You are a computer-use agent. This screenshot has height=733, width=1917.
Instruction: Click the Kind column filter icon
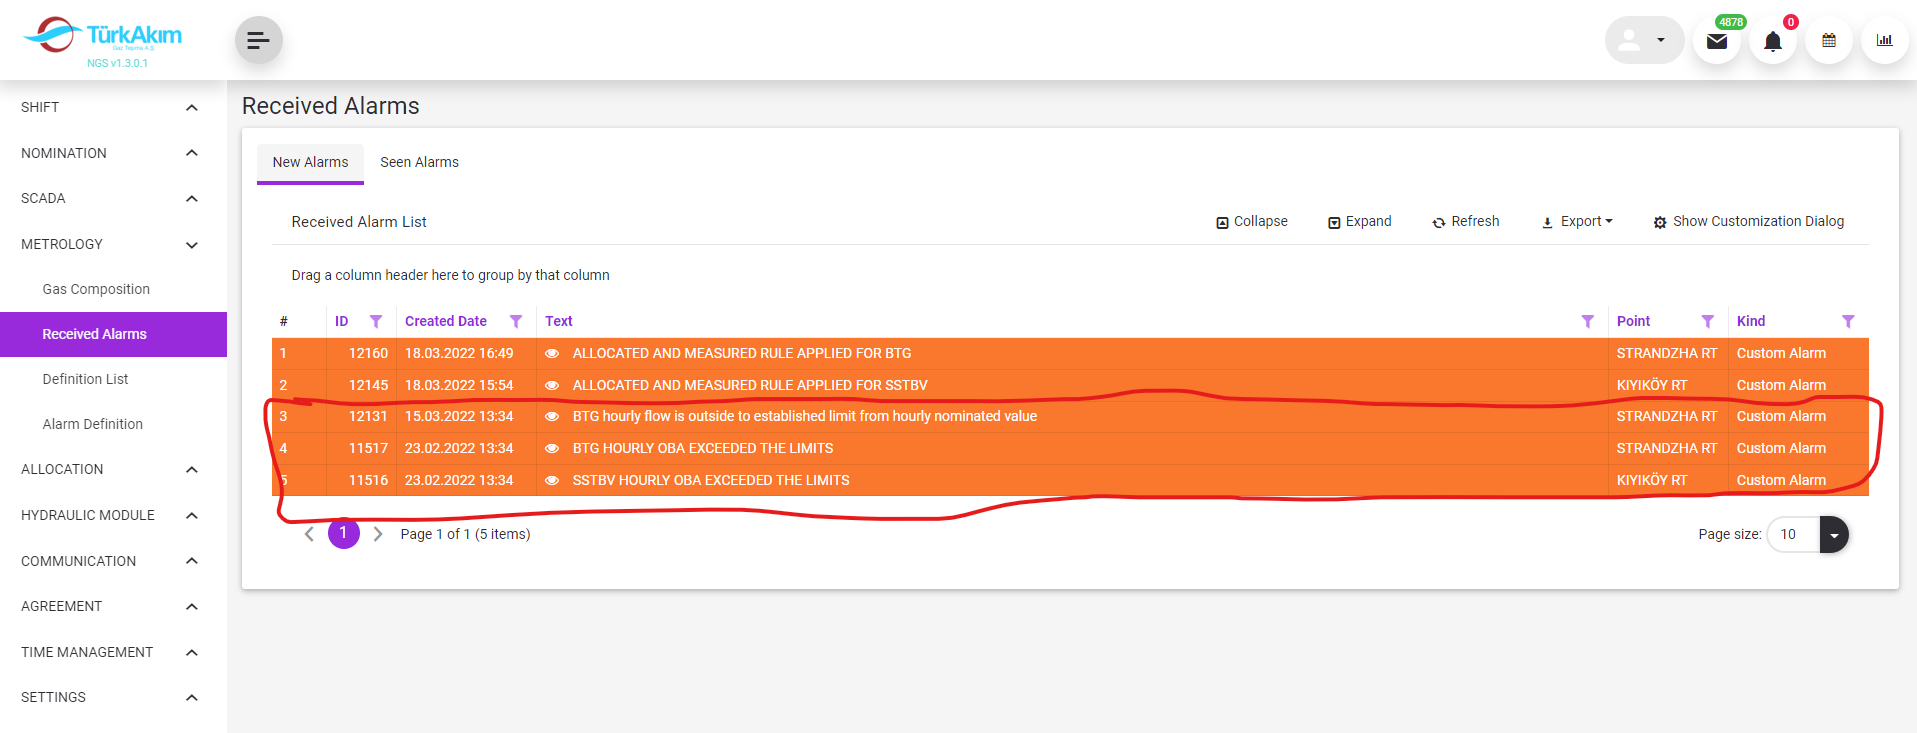(1848, 322)
